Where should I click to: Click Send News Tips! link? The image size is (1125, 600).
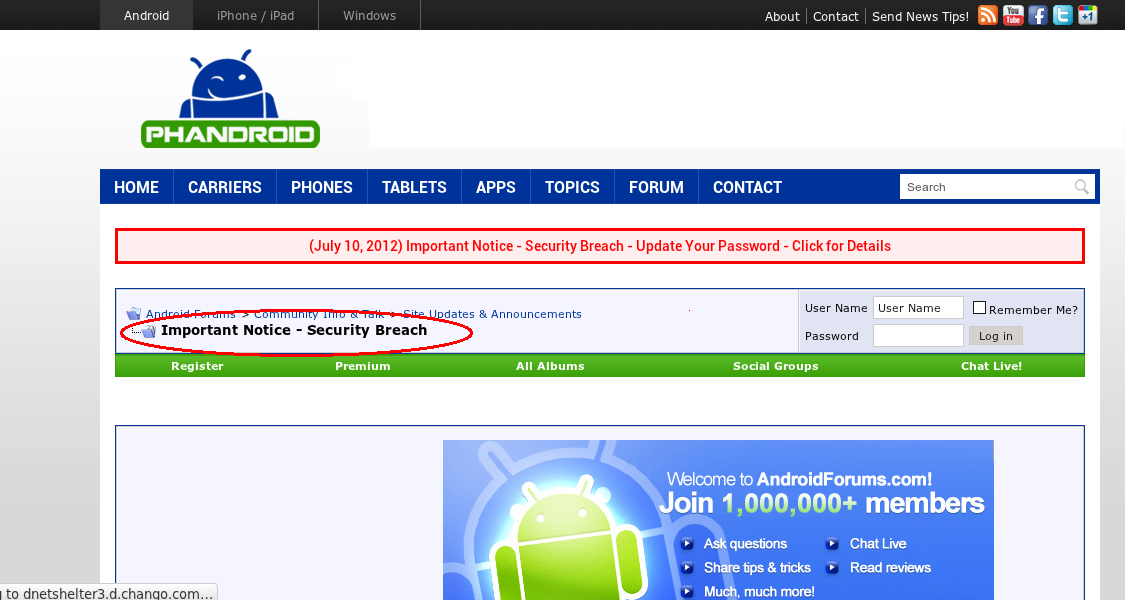tap(921, 17)
